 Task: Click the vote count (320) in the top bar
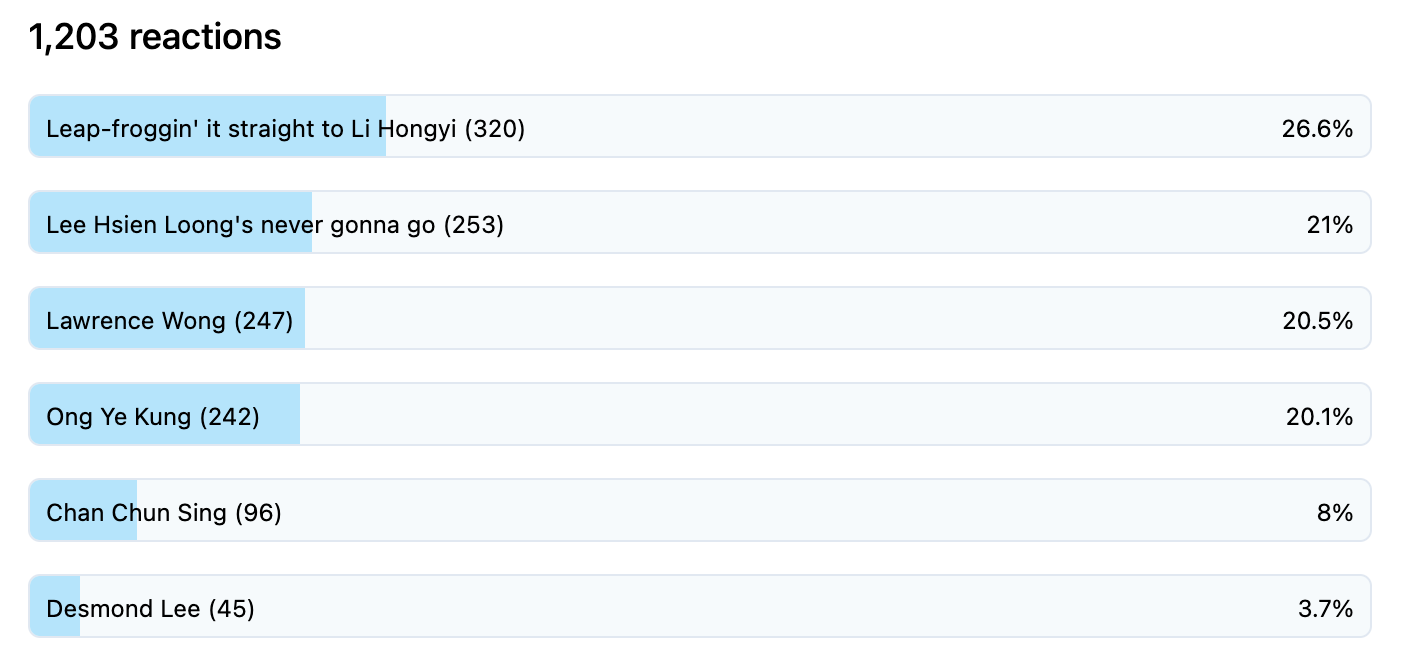495,128
